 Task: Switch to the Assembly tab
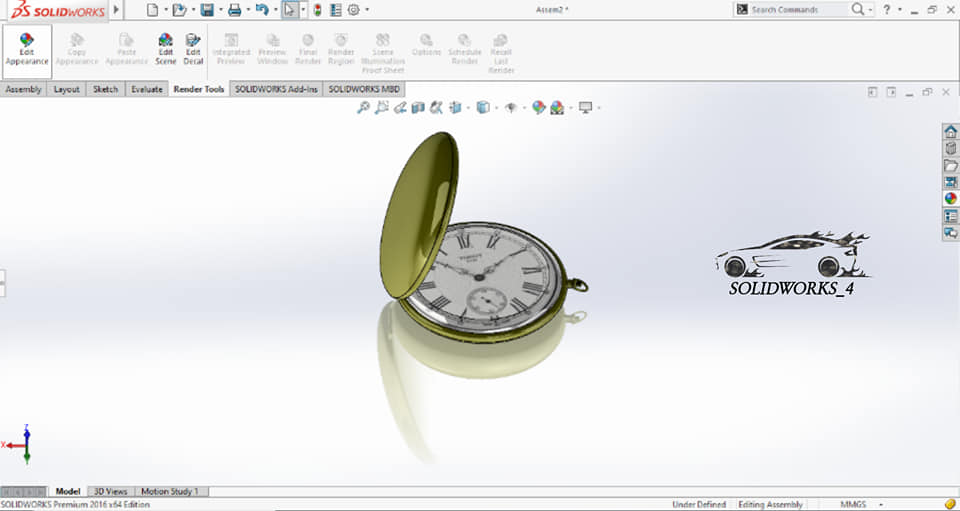23,89
